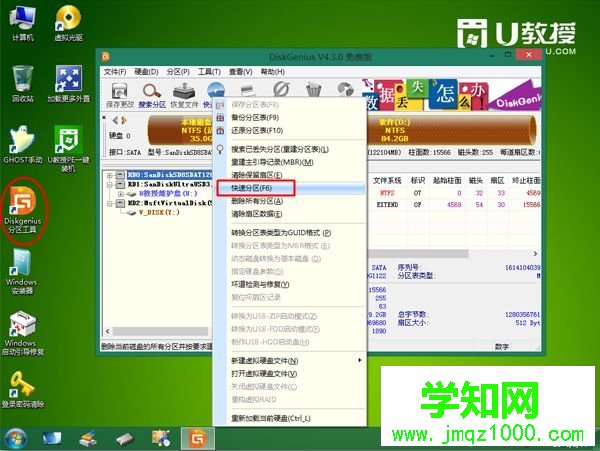Click the blue quick partition toolbar disc icon
Viewport: 600px width, 451px height.
(x=216, y=91)
